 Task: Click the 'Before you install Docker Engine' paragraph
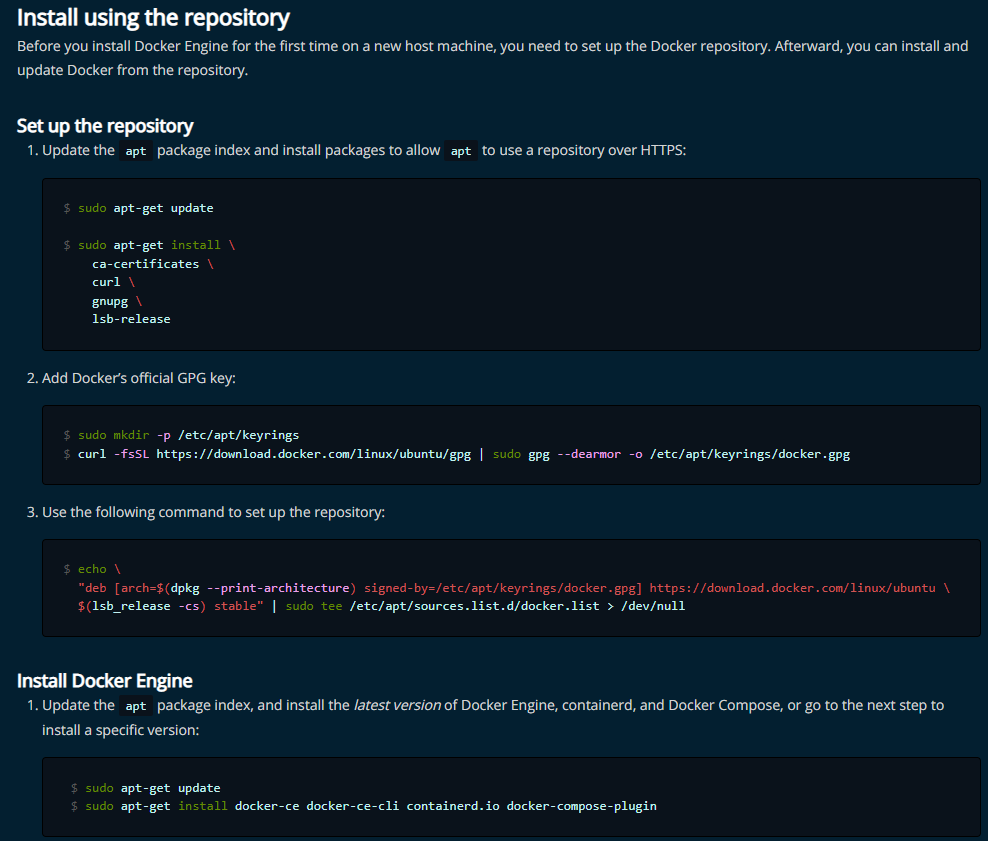point(492,58)
